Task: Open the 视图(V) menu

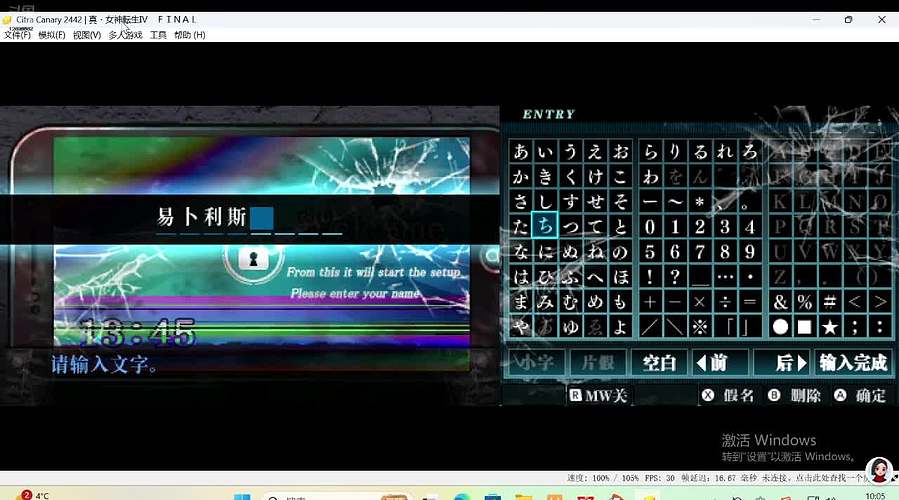Action: point(87,35)
